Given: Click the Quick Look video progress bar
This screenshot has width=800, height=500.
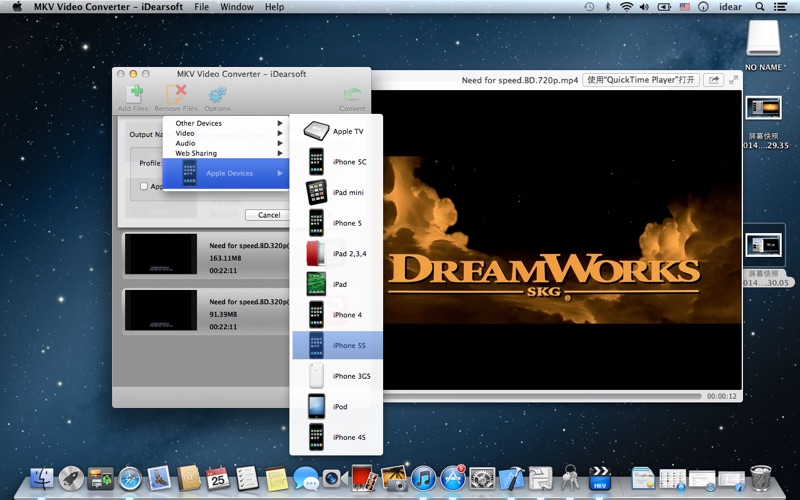Looking at the screenshot, I should click(x=543, y=396).
